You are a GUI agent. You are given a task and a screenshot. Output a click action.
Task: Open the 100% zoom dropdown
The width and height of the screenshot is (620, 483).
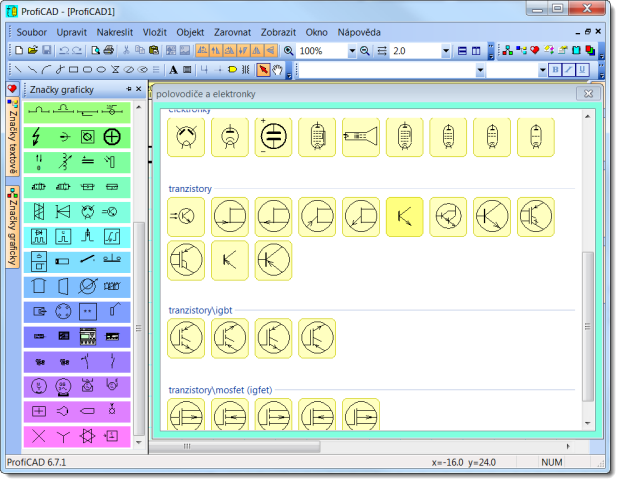coord(352,51)
